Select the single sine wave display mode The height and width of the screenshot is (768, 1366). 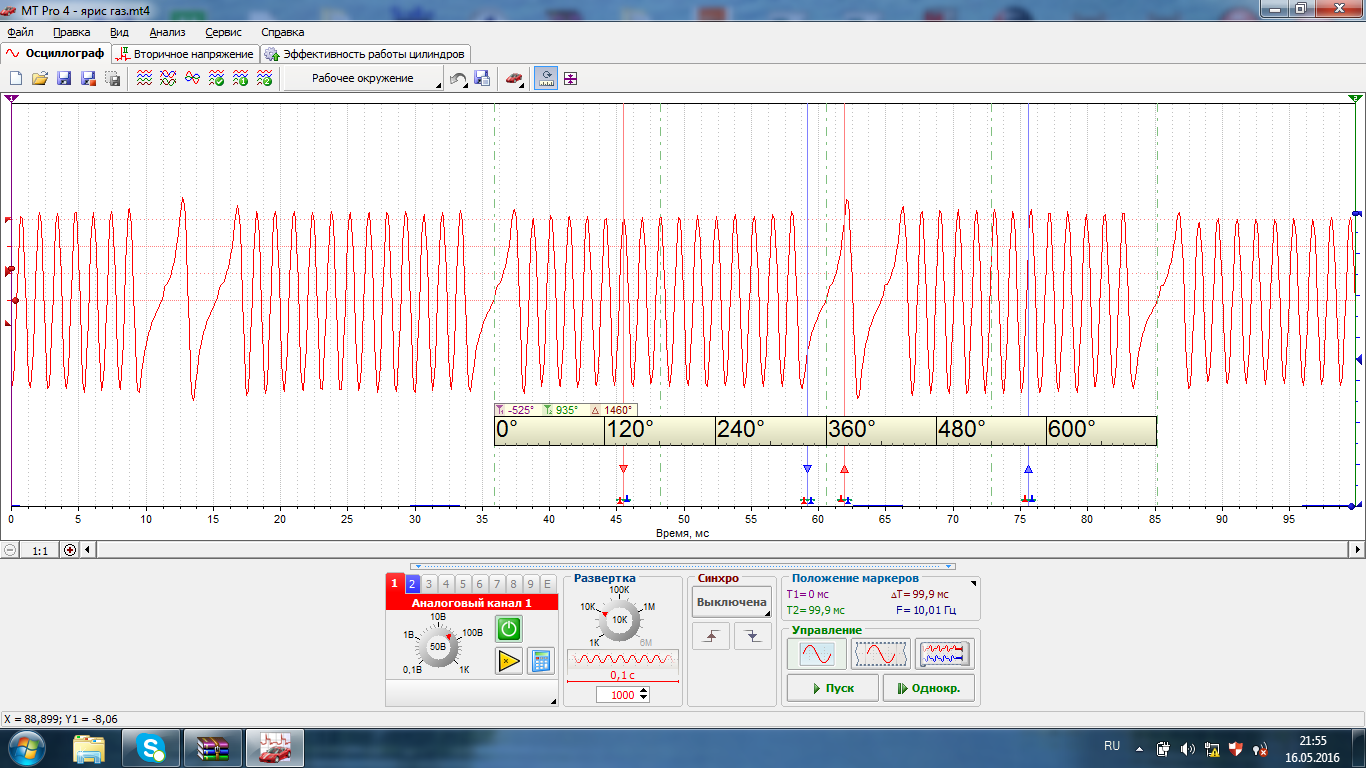pyautogui.click(x=816, y=654)
